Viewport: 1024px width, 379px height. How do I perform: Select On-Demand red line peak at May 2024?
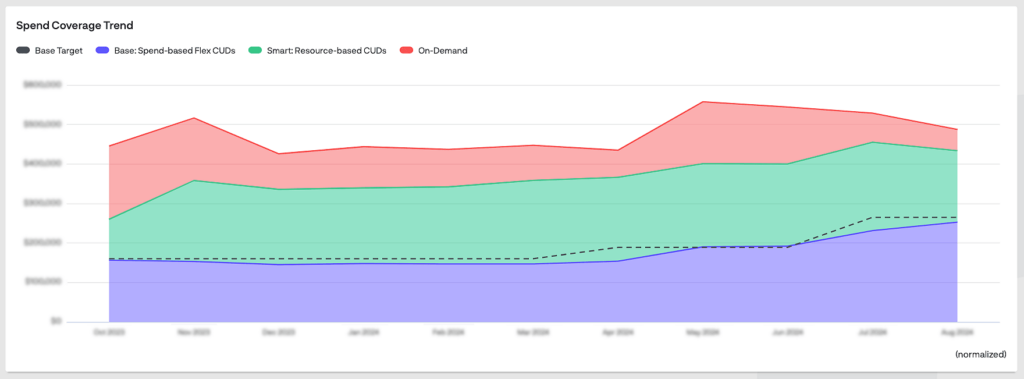tap(703, 101)
